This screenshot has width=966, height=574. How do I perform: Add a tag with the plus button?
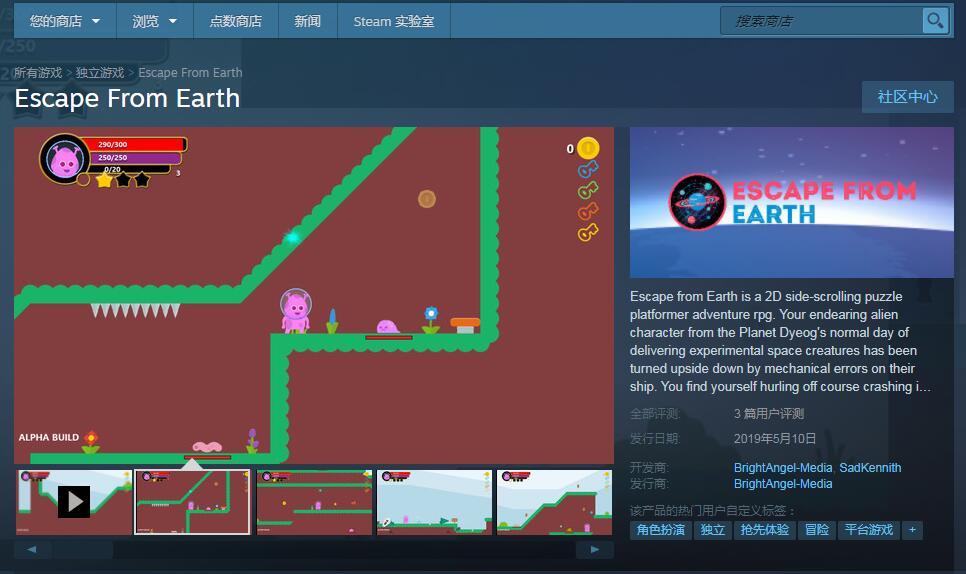[912, 530]
